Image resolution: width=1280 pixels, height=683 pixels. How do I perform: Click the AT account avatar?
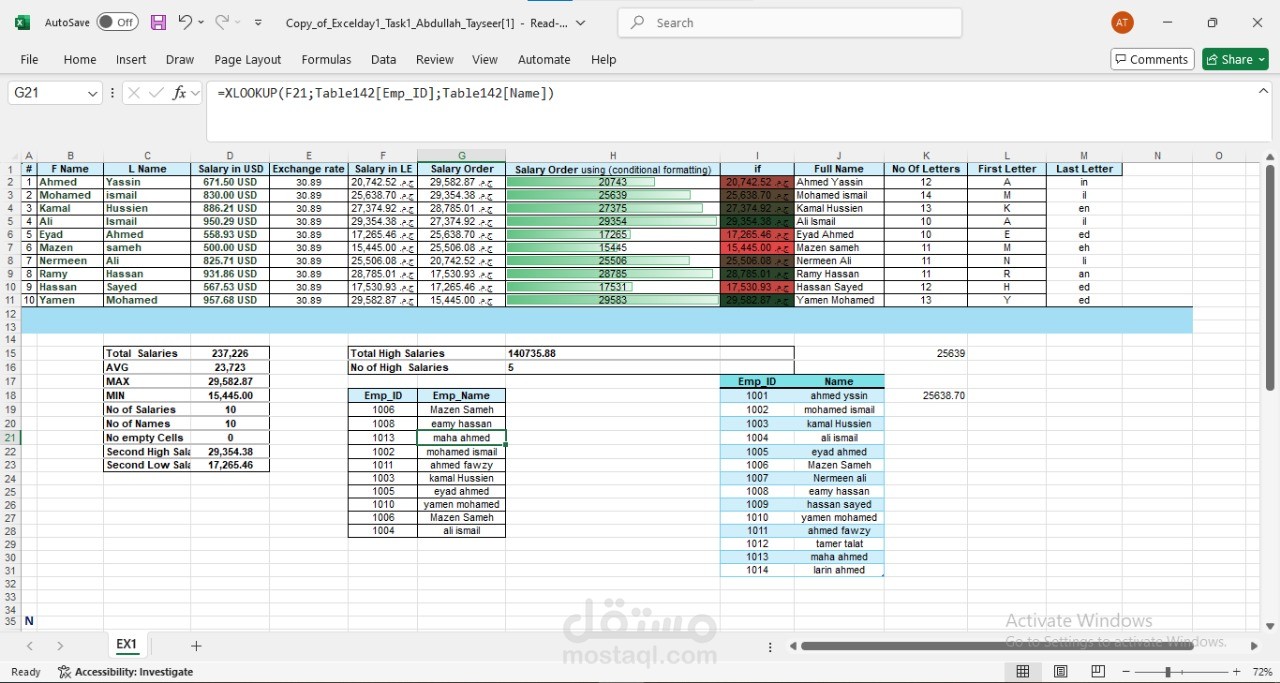[x=1122, y=22]
